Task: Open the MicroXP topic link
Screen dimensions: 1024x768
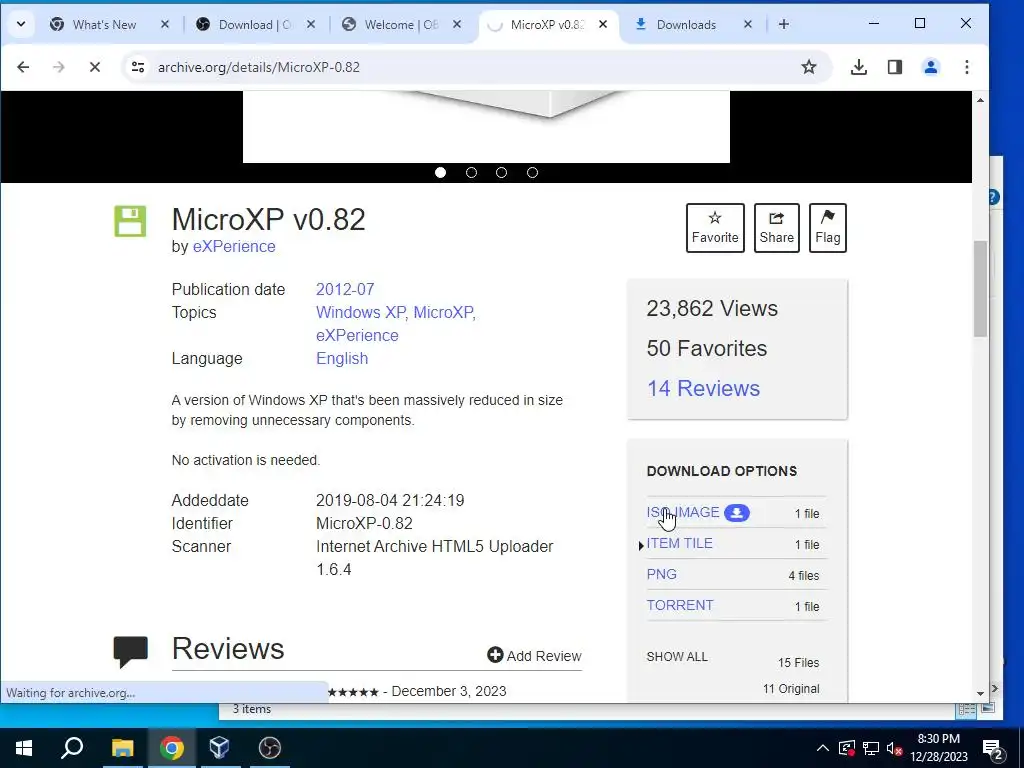Action: pos(443,312)
